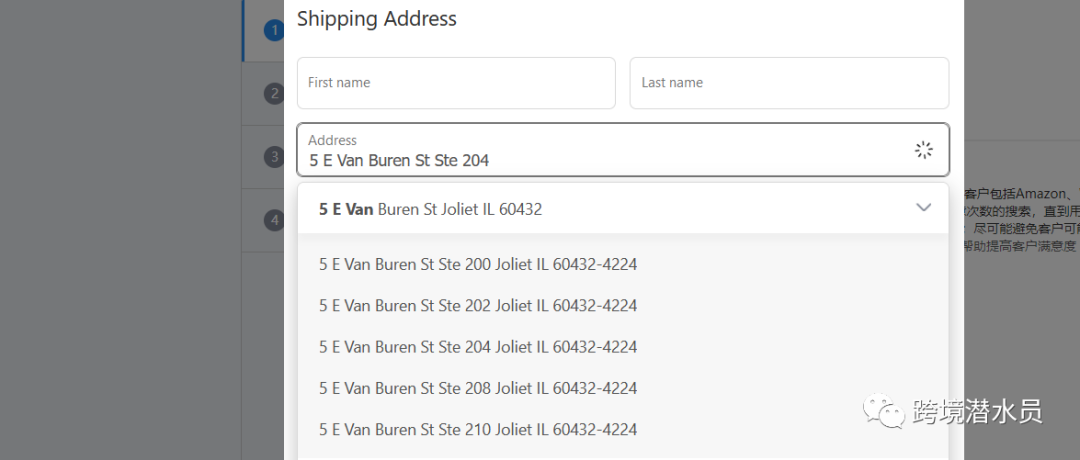Select the Ste 204 address suggestion
This screenshot has height=460, width=1080.
click(478, 347)
